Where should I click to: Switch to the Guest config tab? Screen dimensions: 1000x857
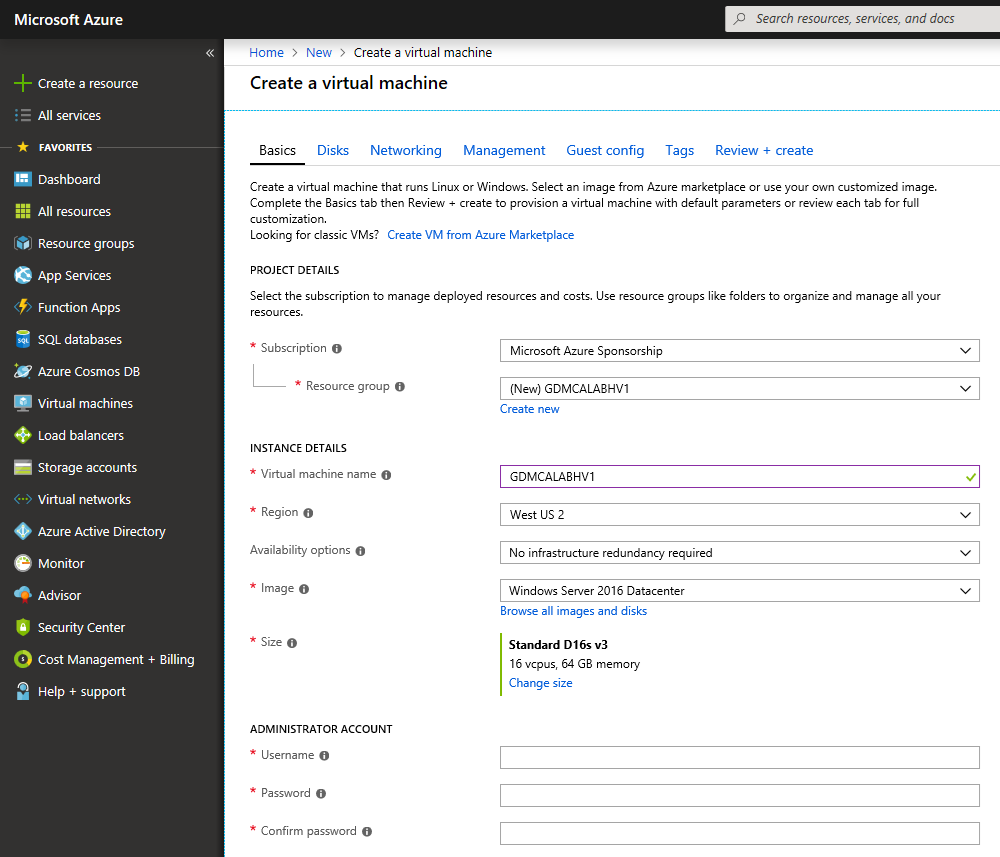[605, 150]
